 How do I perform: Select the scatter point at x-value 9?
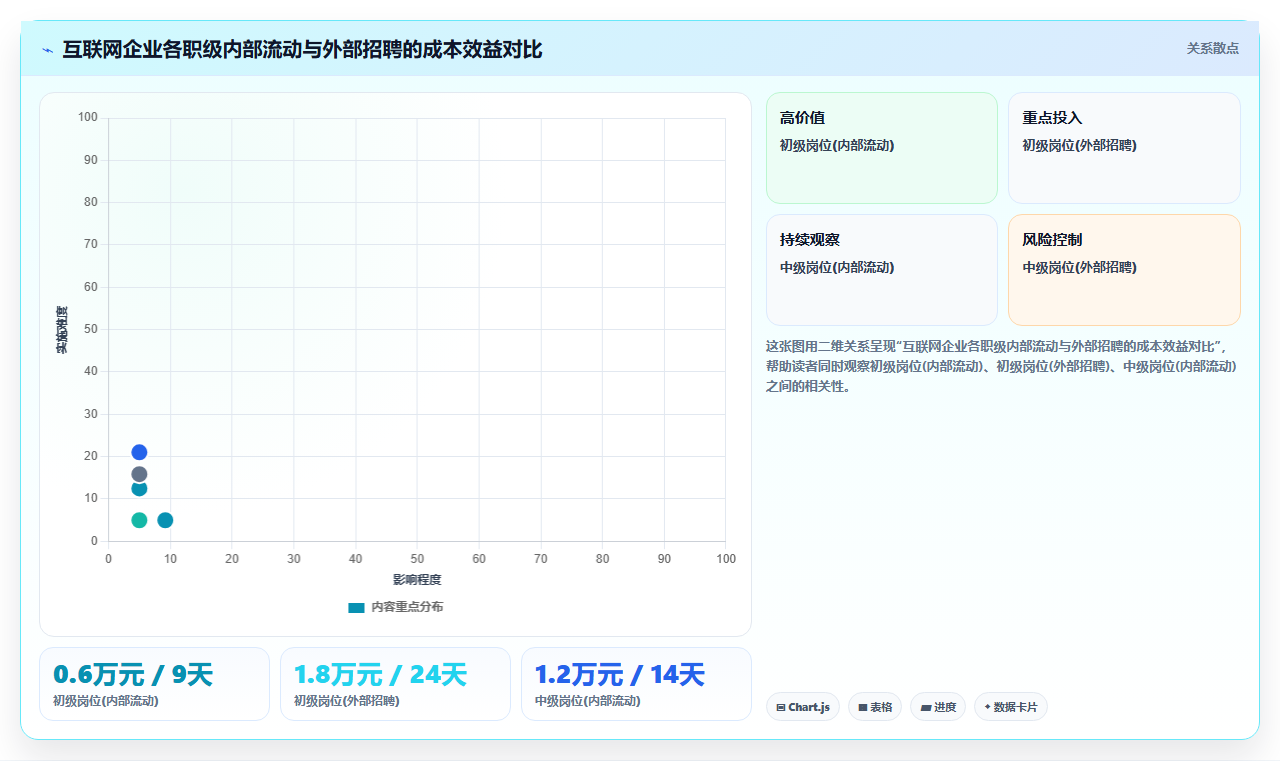165,520
